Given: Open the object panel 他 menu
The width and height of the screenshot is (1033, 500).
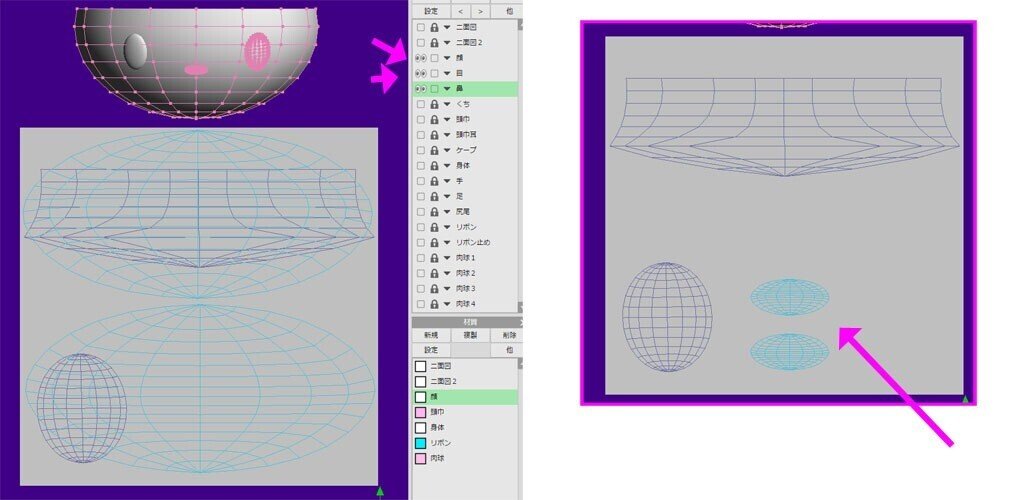Looking at the screenshot, I should [x=509, y=11].
